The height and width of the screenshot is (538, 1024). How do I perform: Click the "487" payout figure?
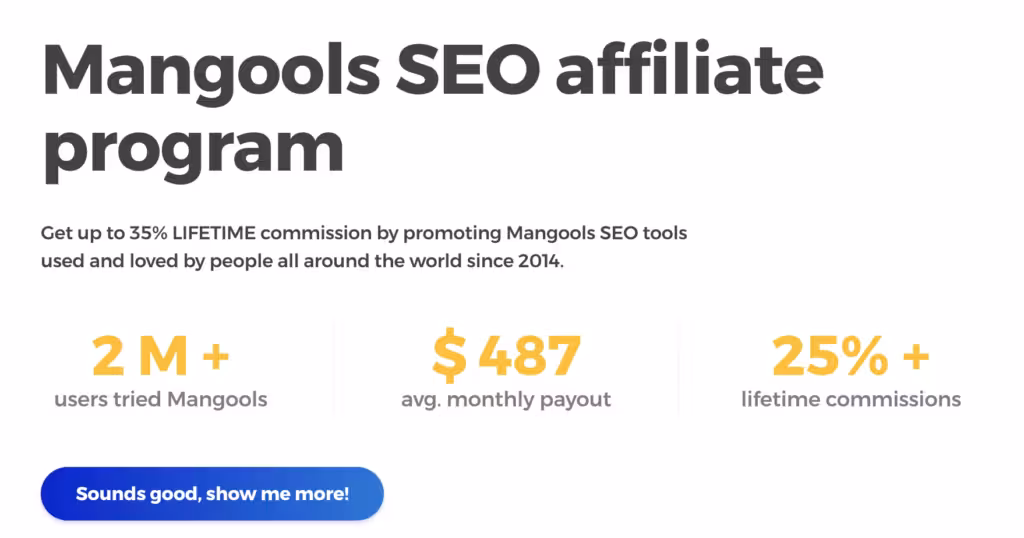(x=529, y=356)
